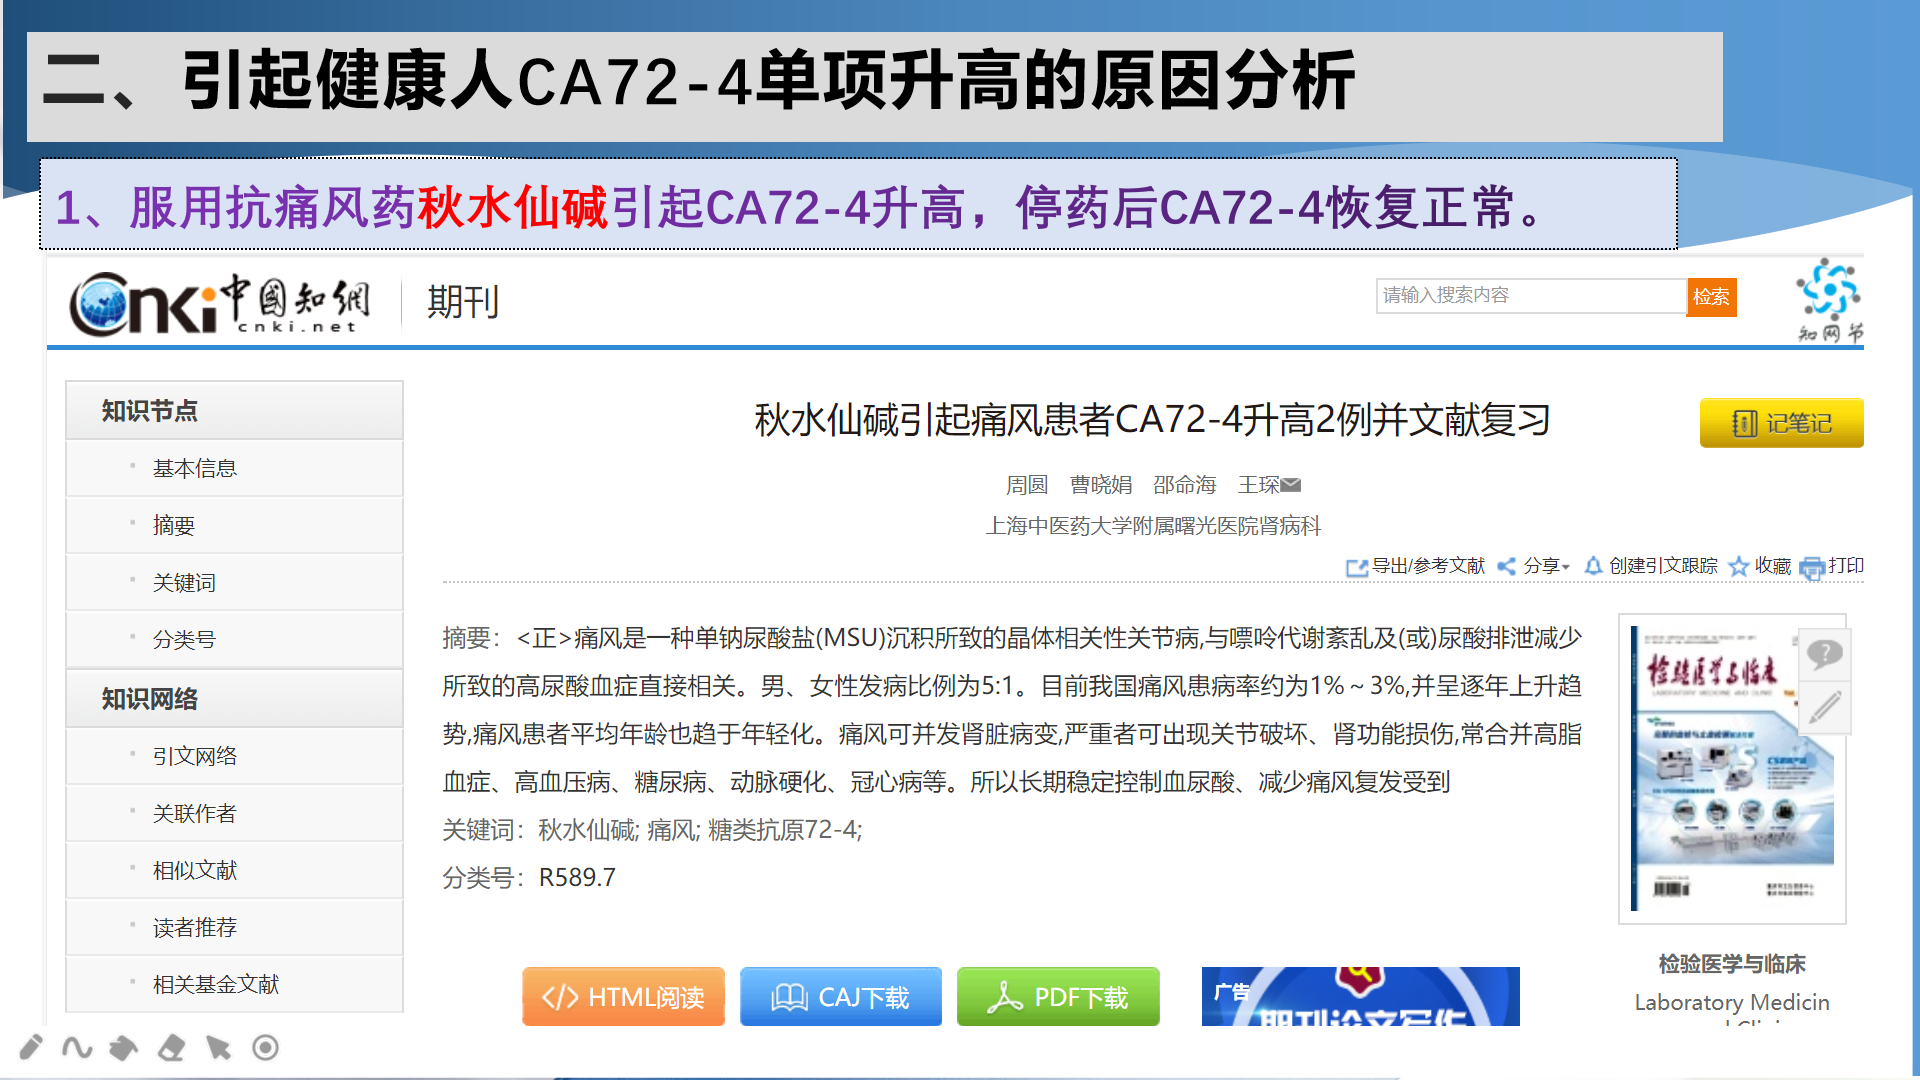Screen dimensions: 1920x1080
Task: Click the 收藏 star icon
Action: 1740,567
